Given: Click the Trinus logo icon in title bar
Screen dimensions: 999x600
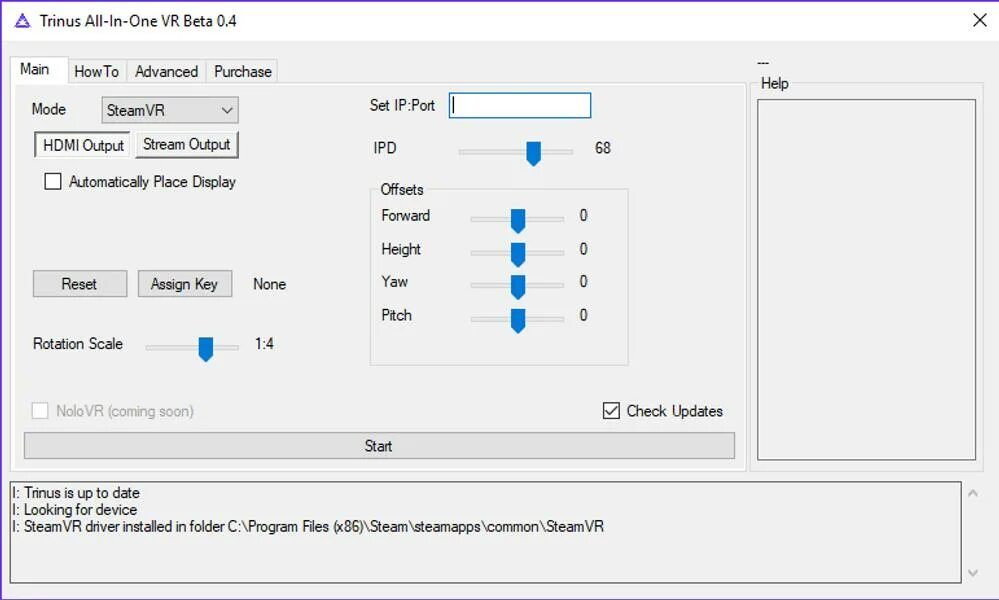Looking at the screenshot, I should pos(22,21).
